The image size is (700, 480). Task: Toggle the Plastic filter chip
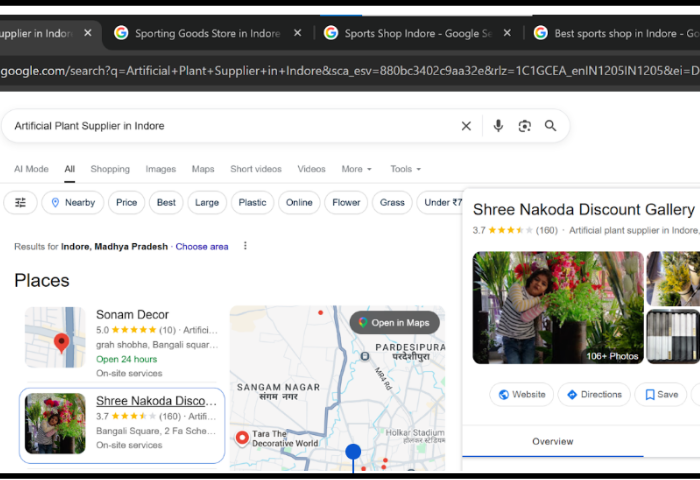(252, 202)
